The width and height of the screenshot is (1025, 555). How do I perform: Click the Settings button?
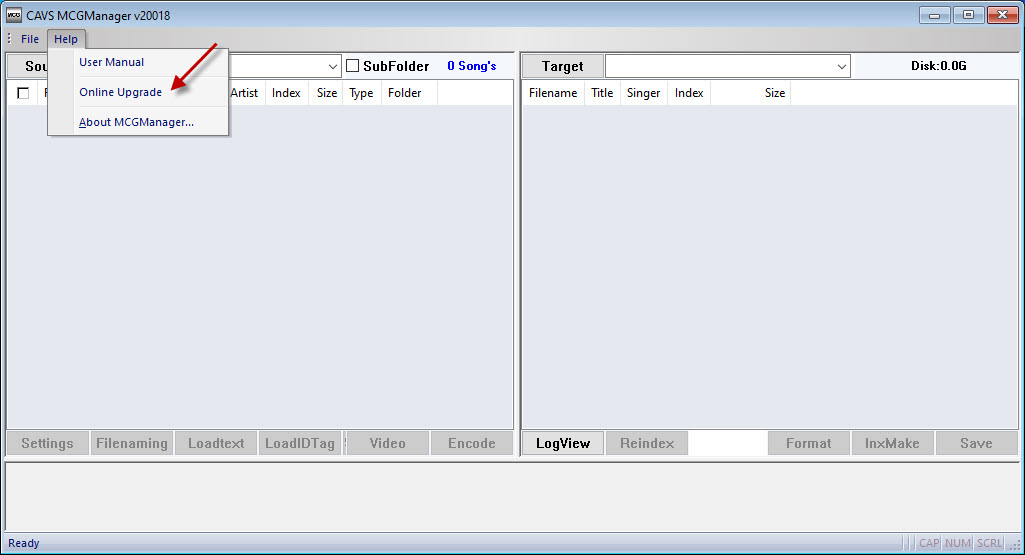(x=47, y=443)
